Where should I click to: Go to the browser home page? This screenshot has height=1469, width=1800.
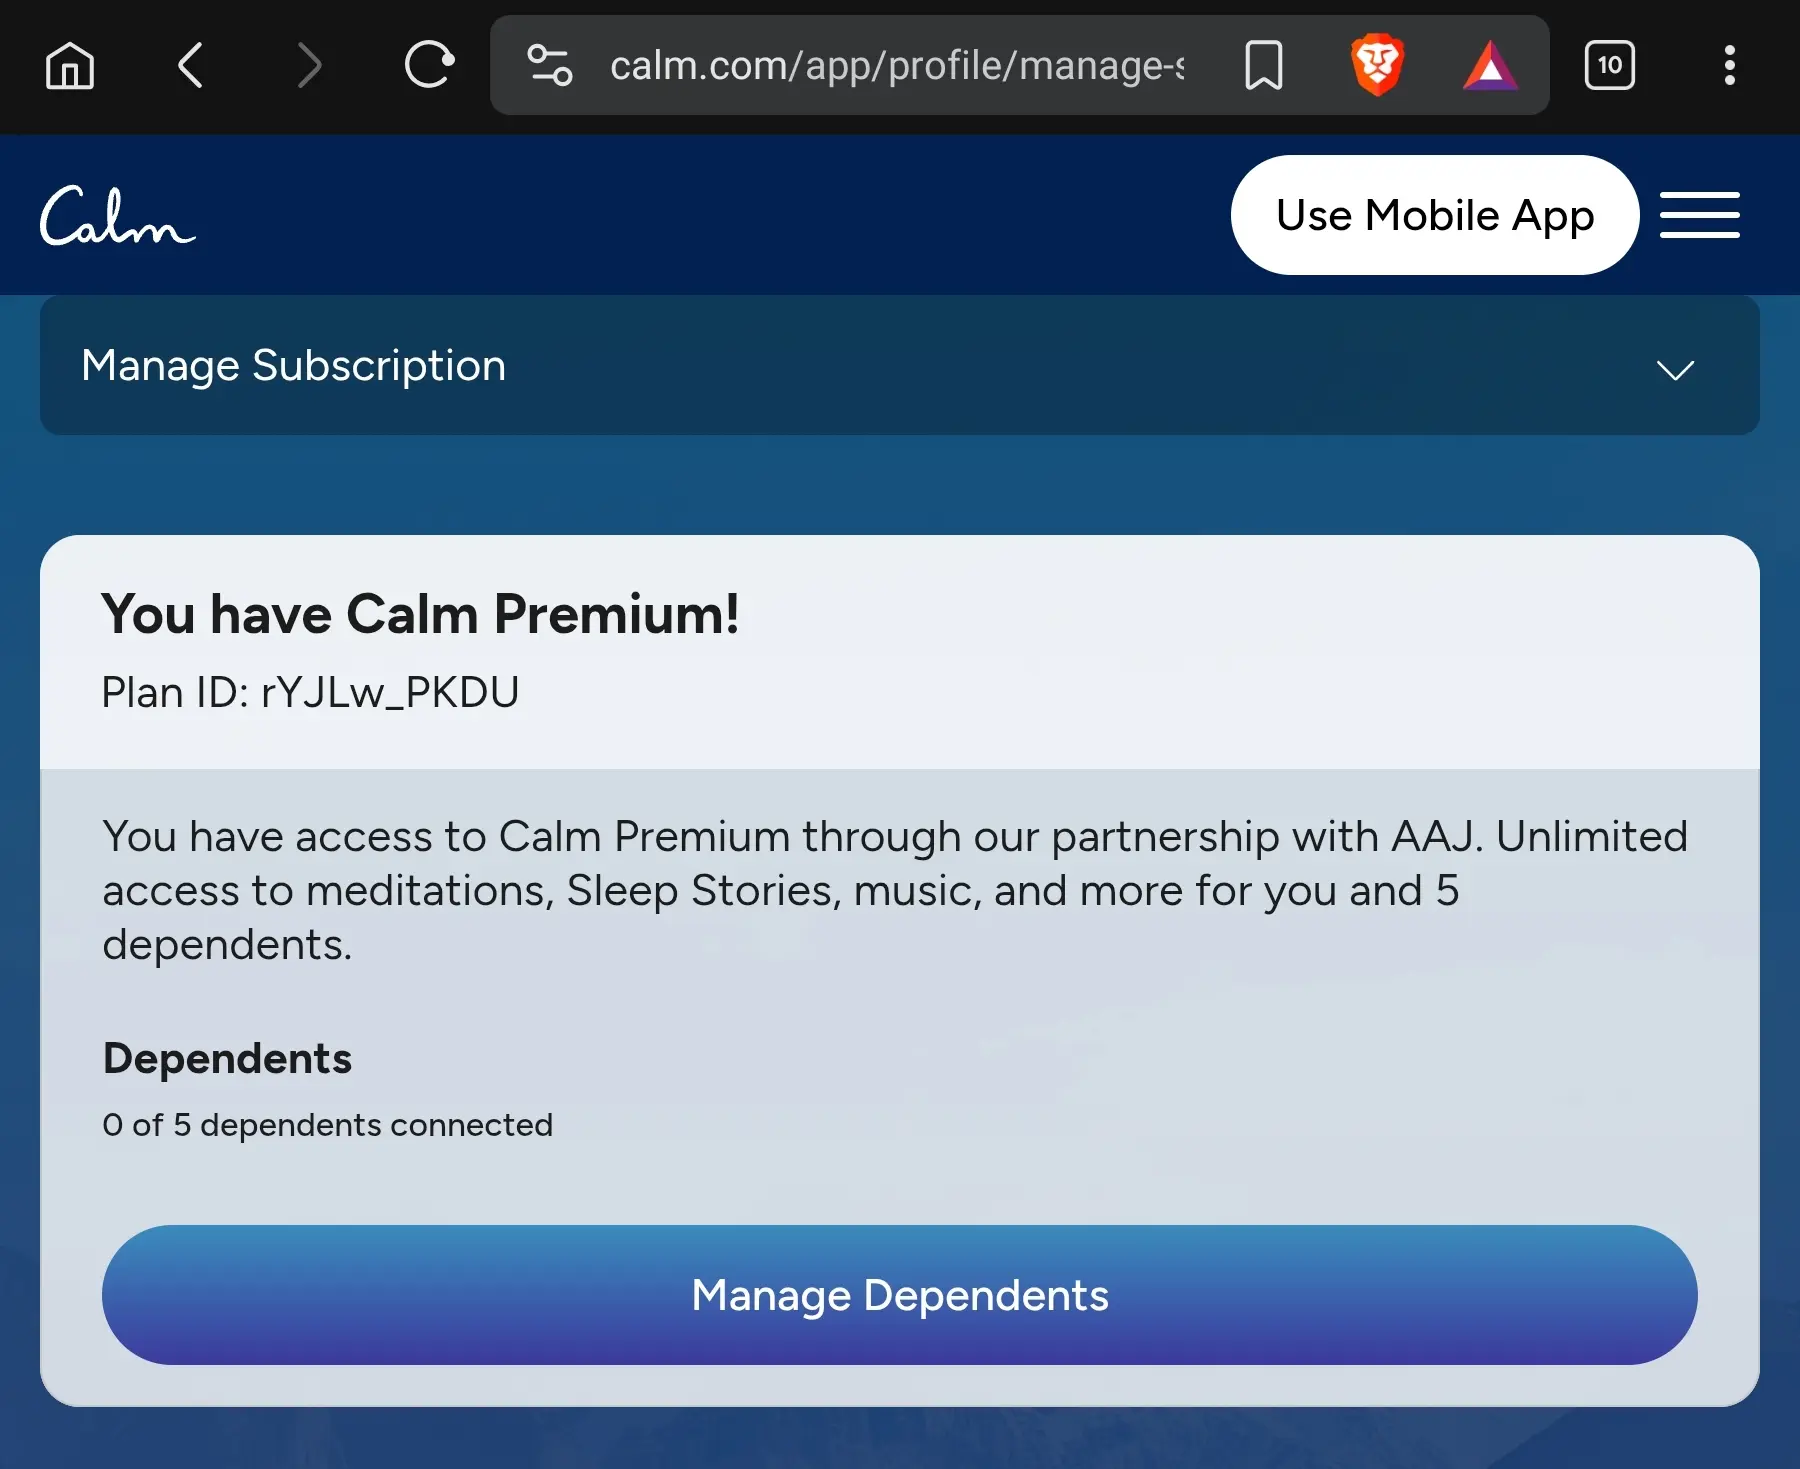70,66
